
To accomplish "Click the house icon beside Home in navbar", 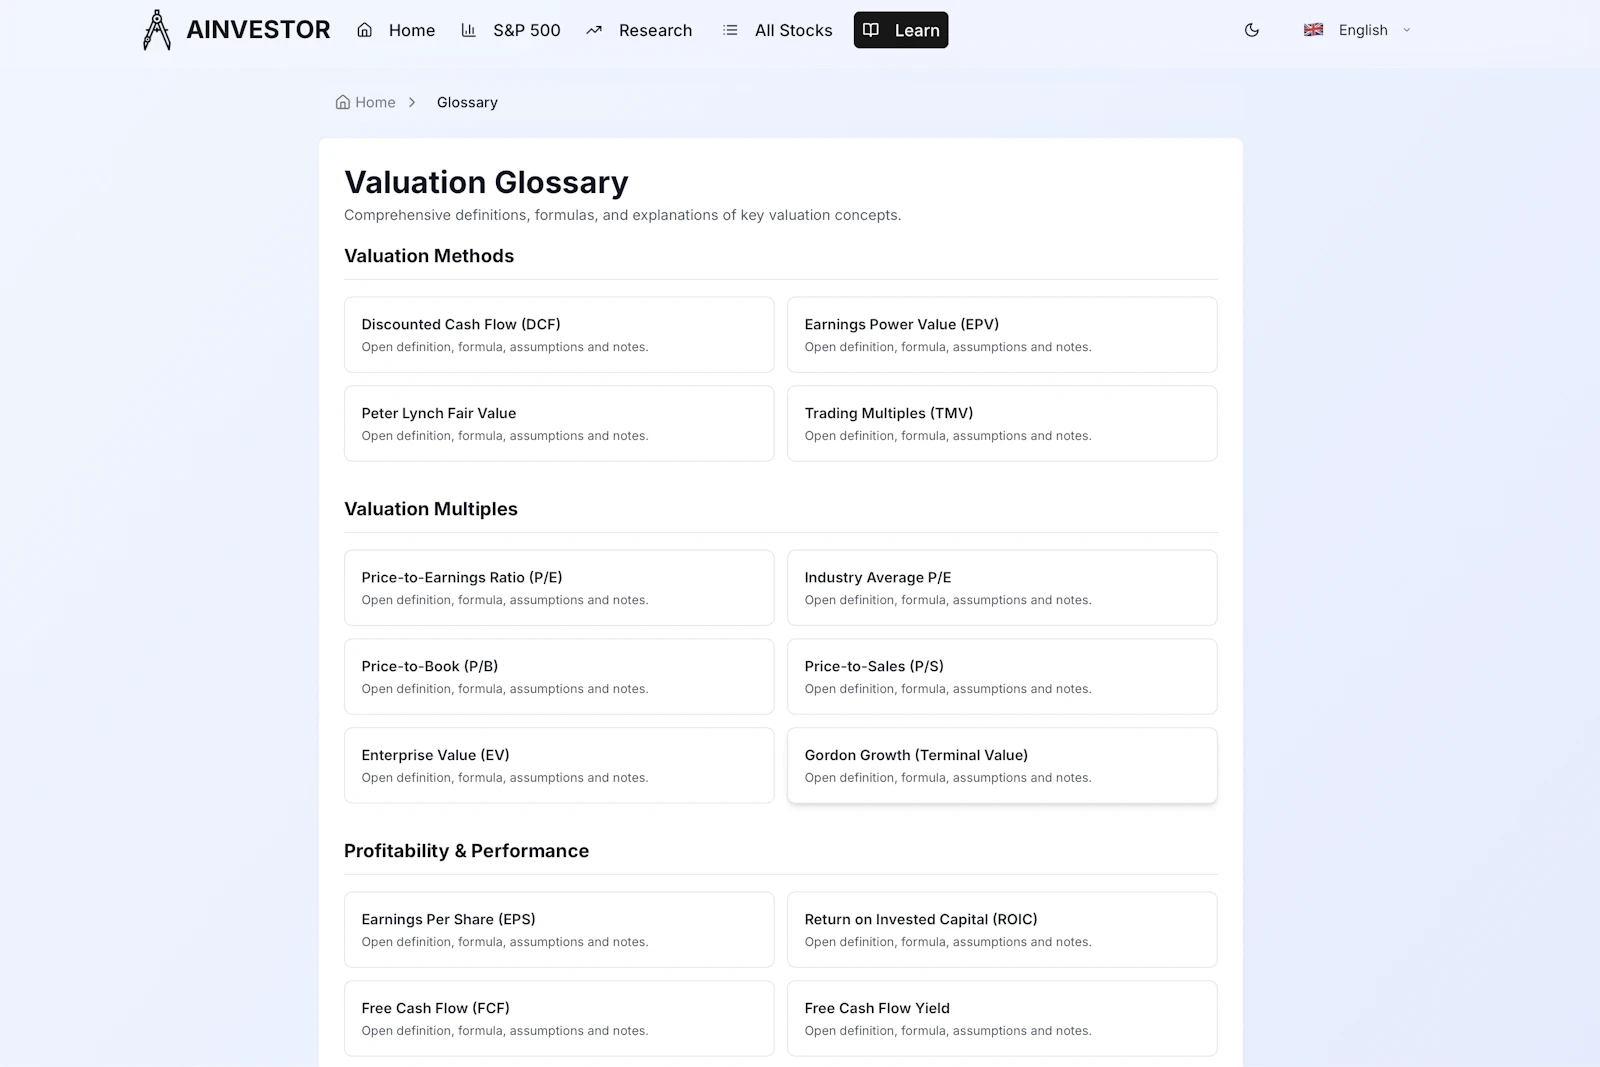I will tap(365, 30).
